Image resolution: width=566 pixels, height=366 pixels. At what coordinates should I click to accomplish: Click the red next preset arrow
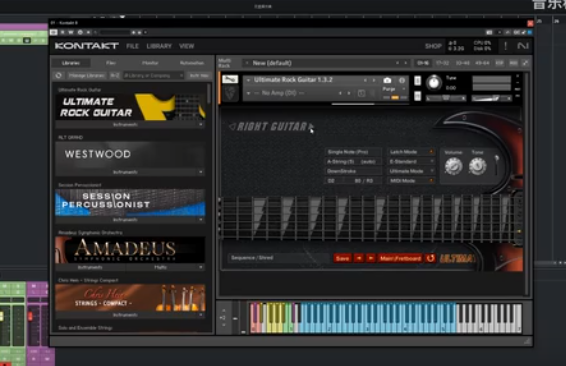coord(371,258)
